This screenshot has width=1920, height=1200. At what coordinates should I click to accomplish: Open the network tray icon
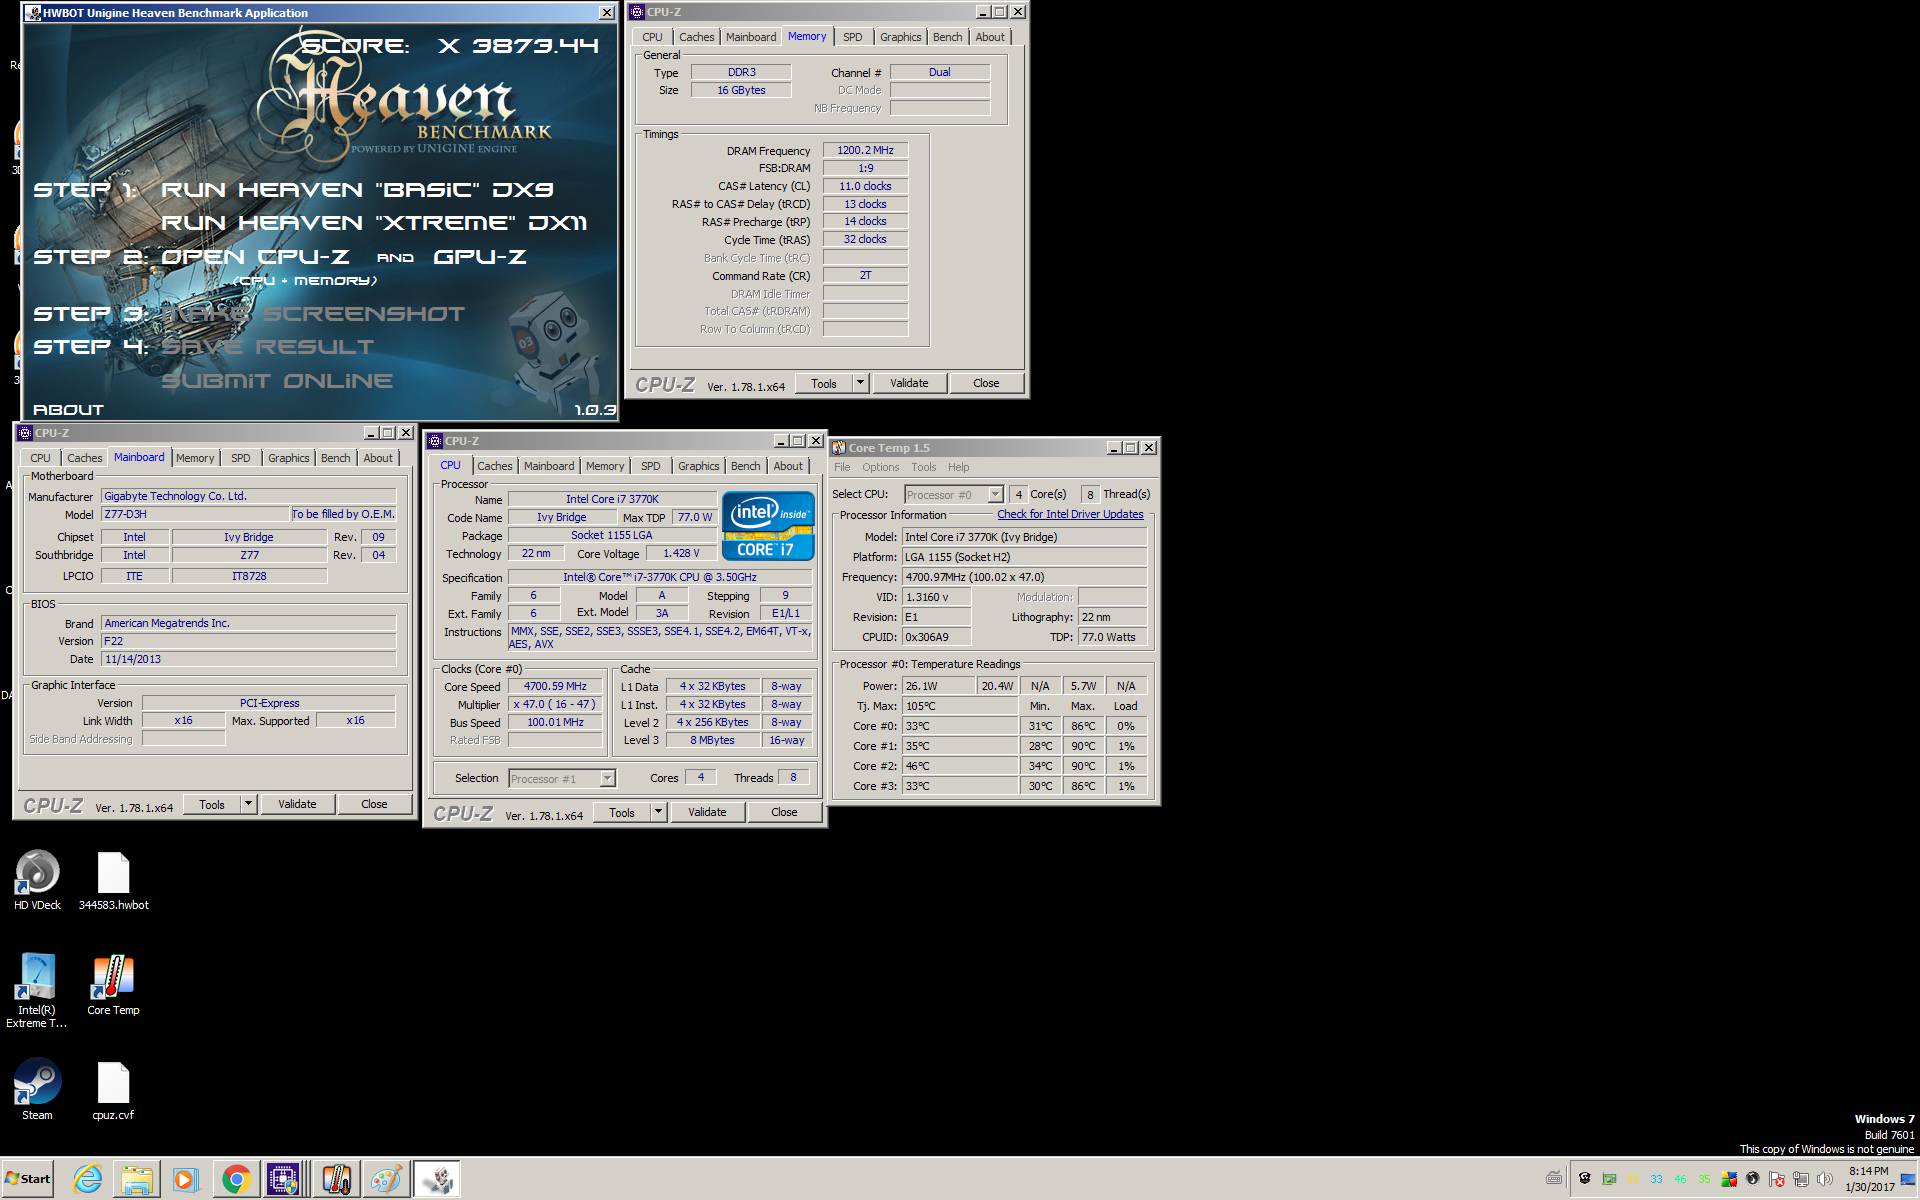point(1801,1179)
